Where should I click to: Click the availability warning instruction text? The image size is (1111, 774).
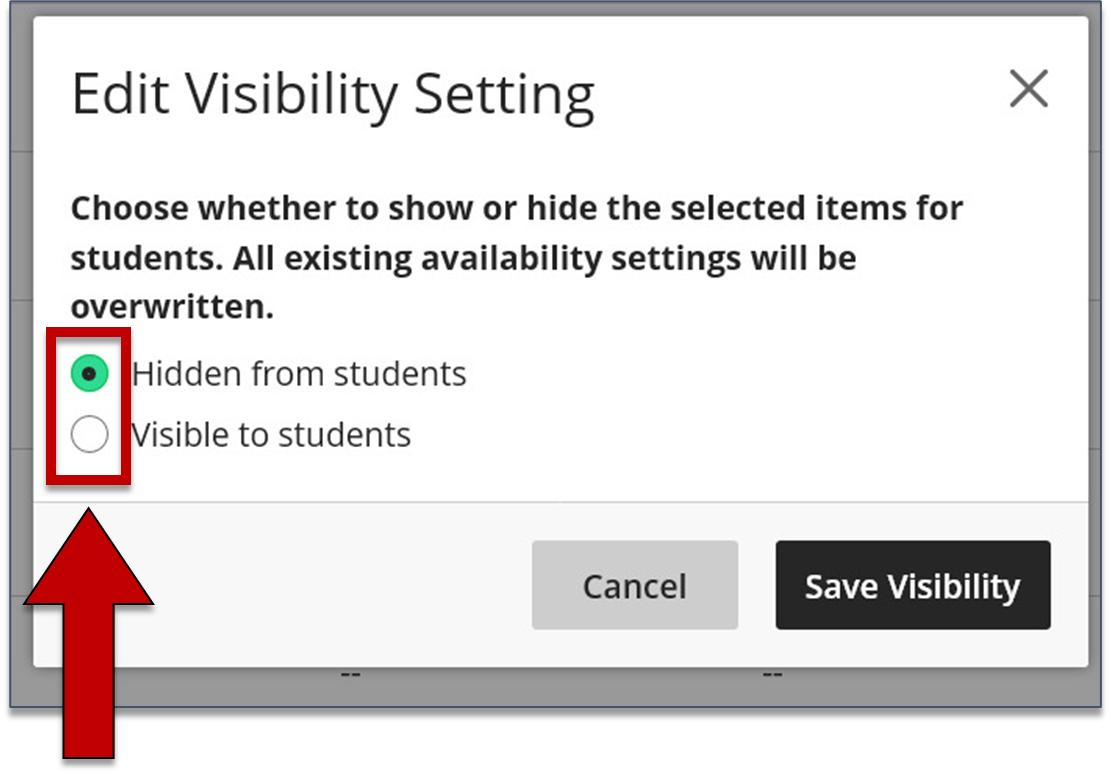point(516,257)
